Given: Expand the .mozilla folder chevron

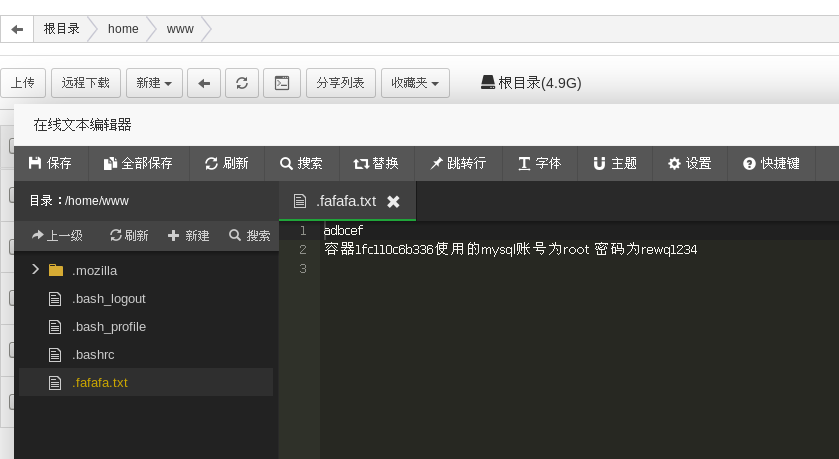Looking at the screenshot, I should (35, 270).
